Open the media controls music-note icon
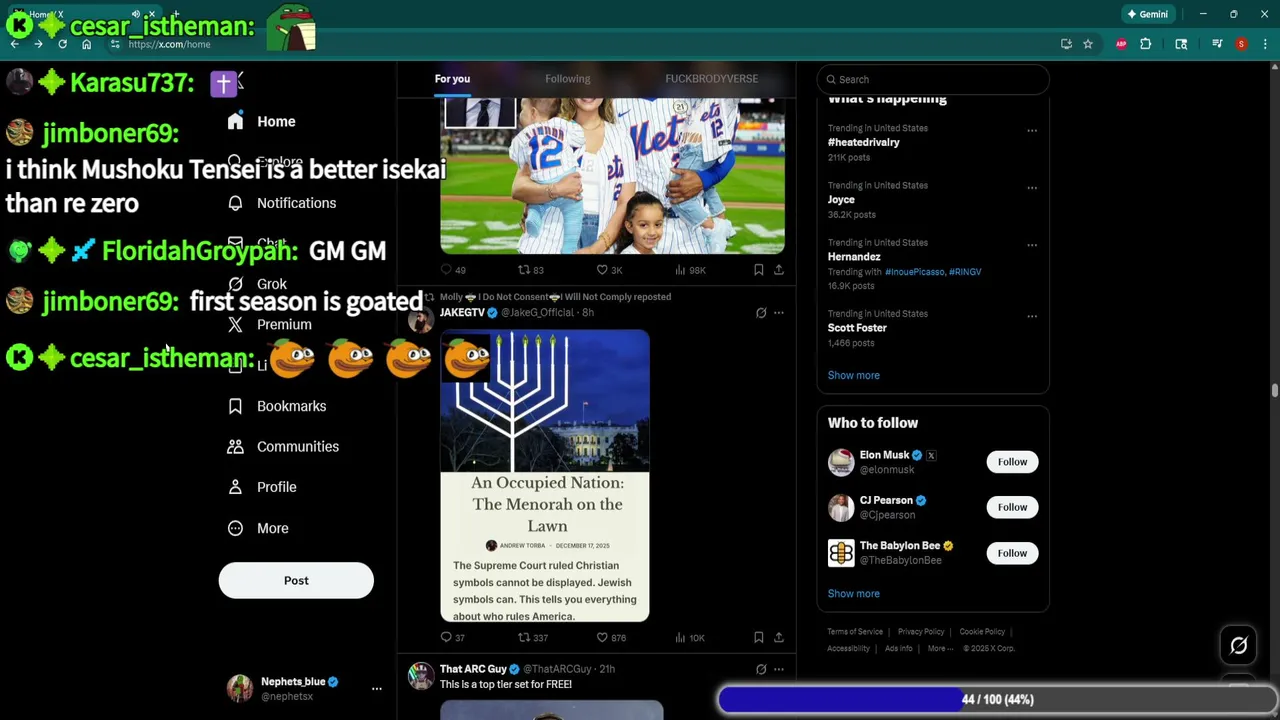1280x720 pixels. tap(1217, 44)
